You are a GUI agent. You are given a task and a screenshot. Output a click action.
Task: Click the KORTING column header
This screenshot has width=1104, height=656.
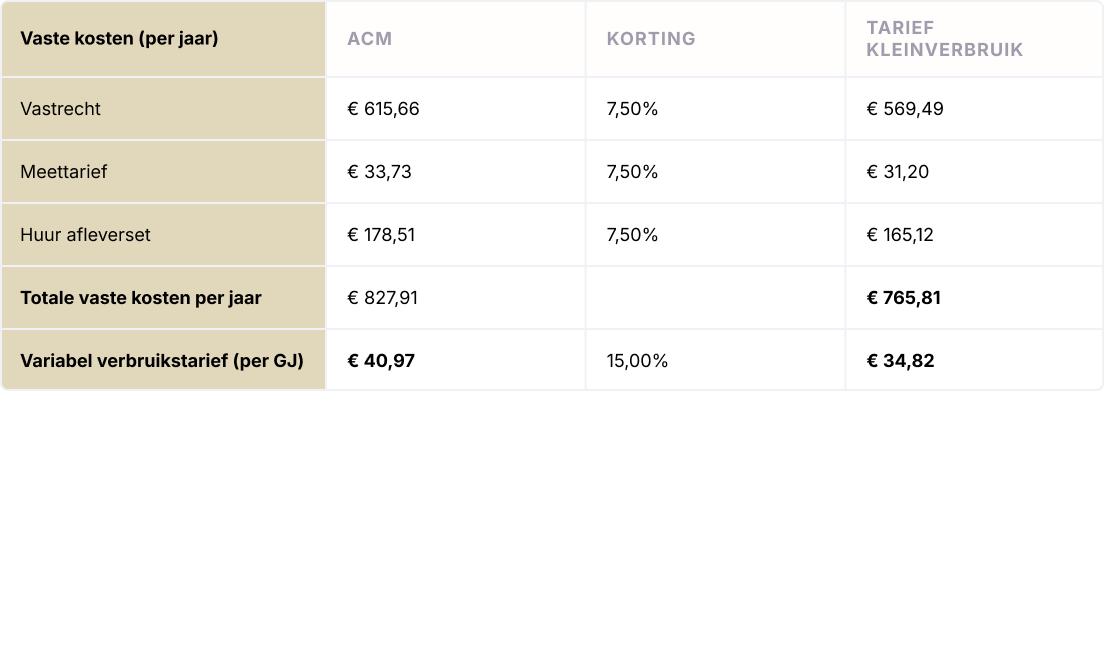650,39
